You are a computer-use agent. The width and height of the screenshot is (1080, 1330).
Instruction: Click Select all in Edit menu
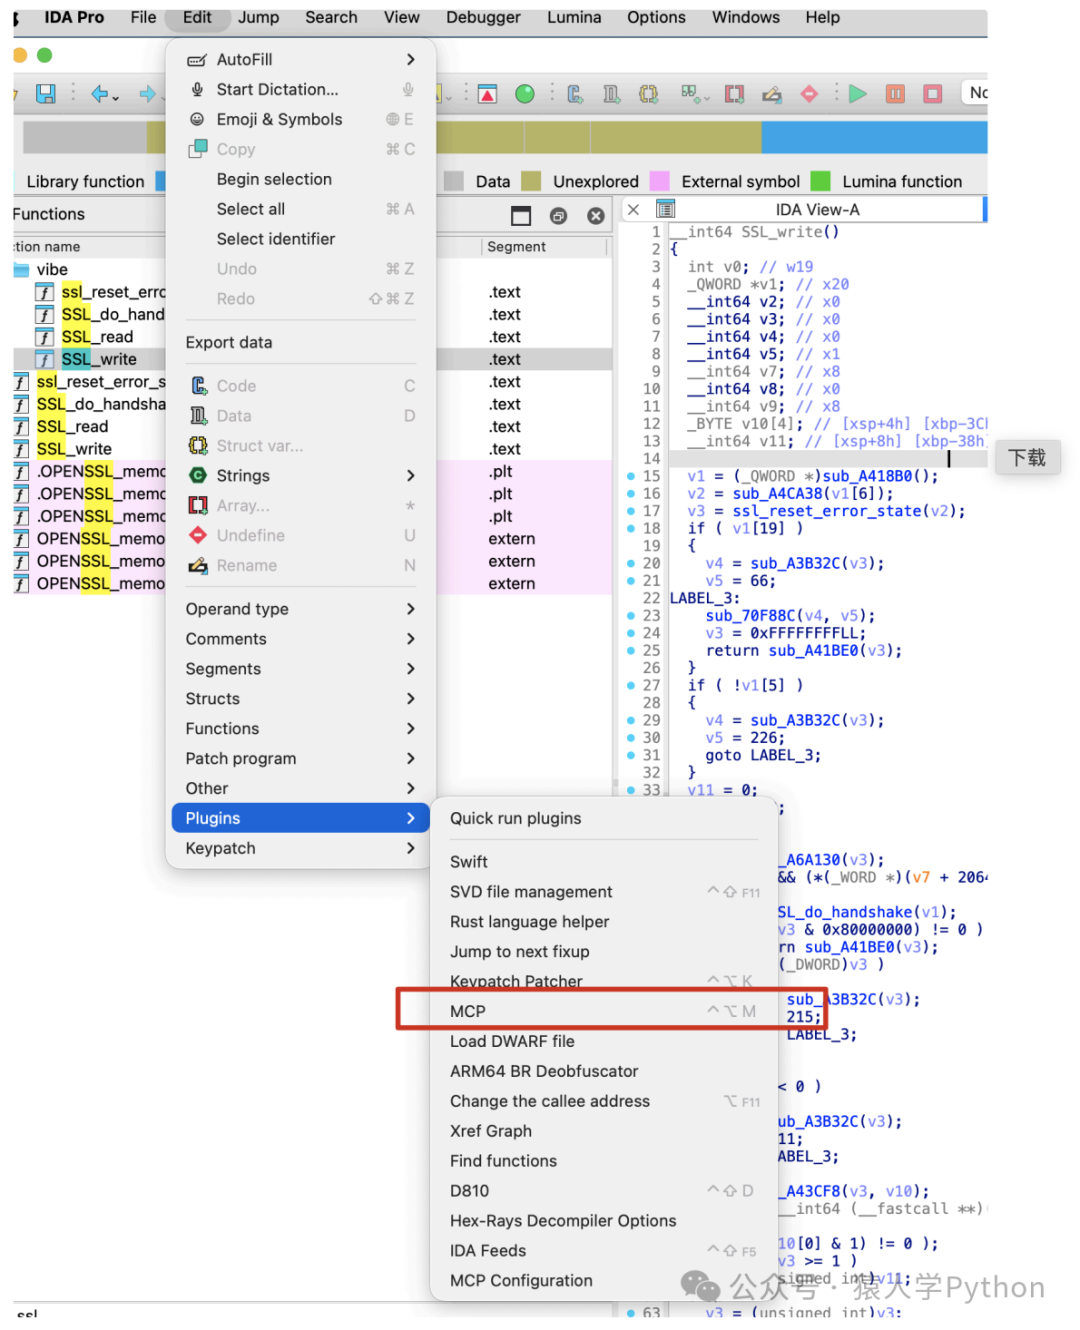tap(301, 209)
